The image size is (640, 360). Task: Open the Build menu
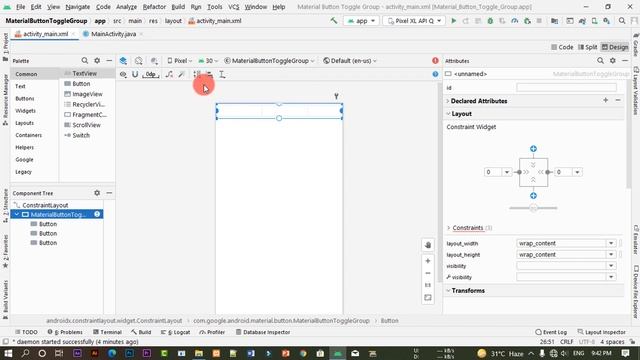pos(178,7)
